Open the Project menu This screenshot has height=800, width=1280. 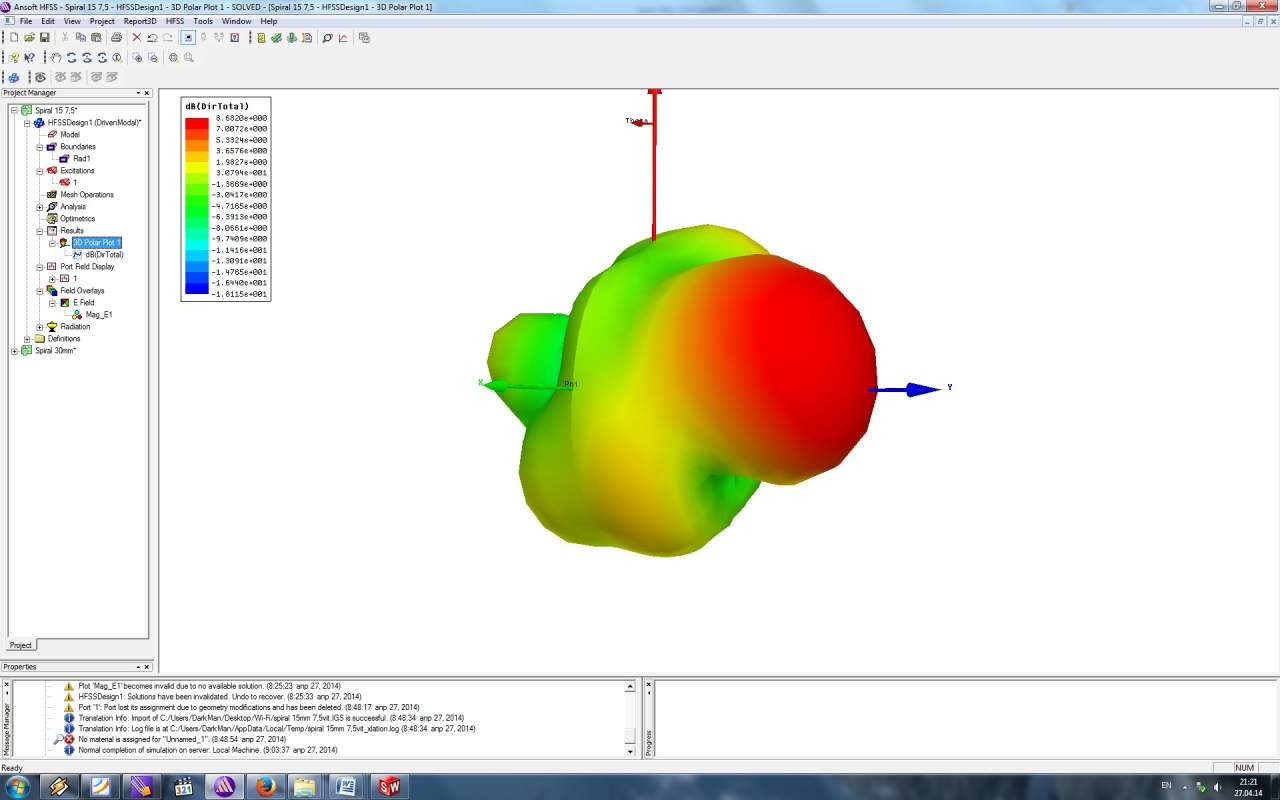click(102, 21)
